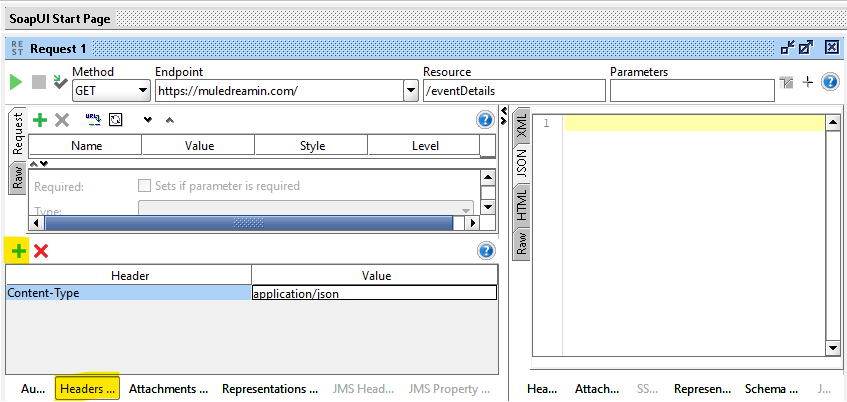Select the application/json header value cell
847x402 pixels.
[x=373, y=293]
